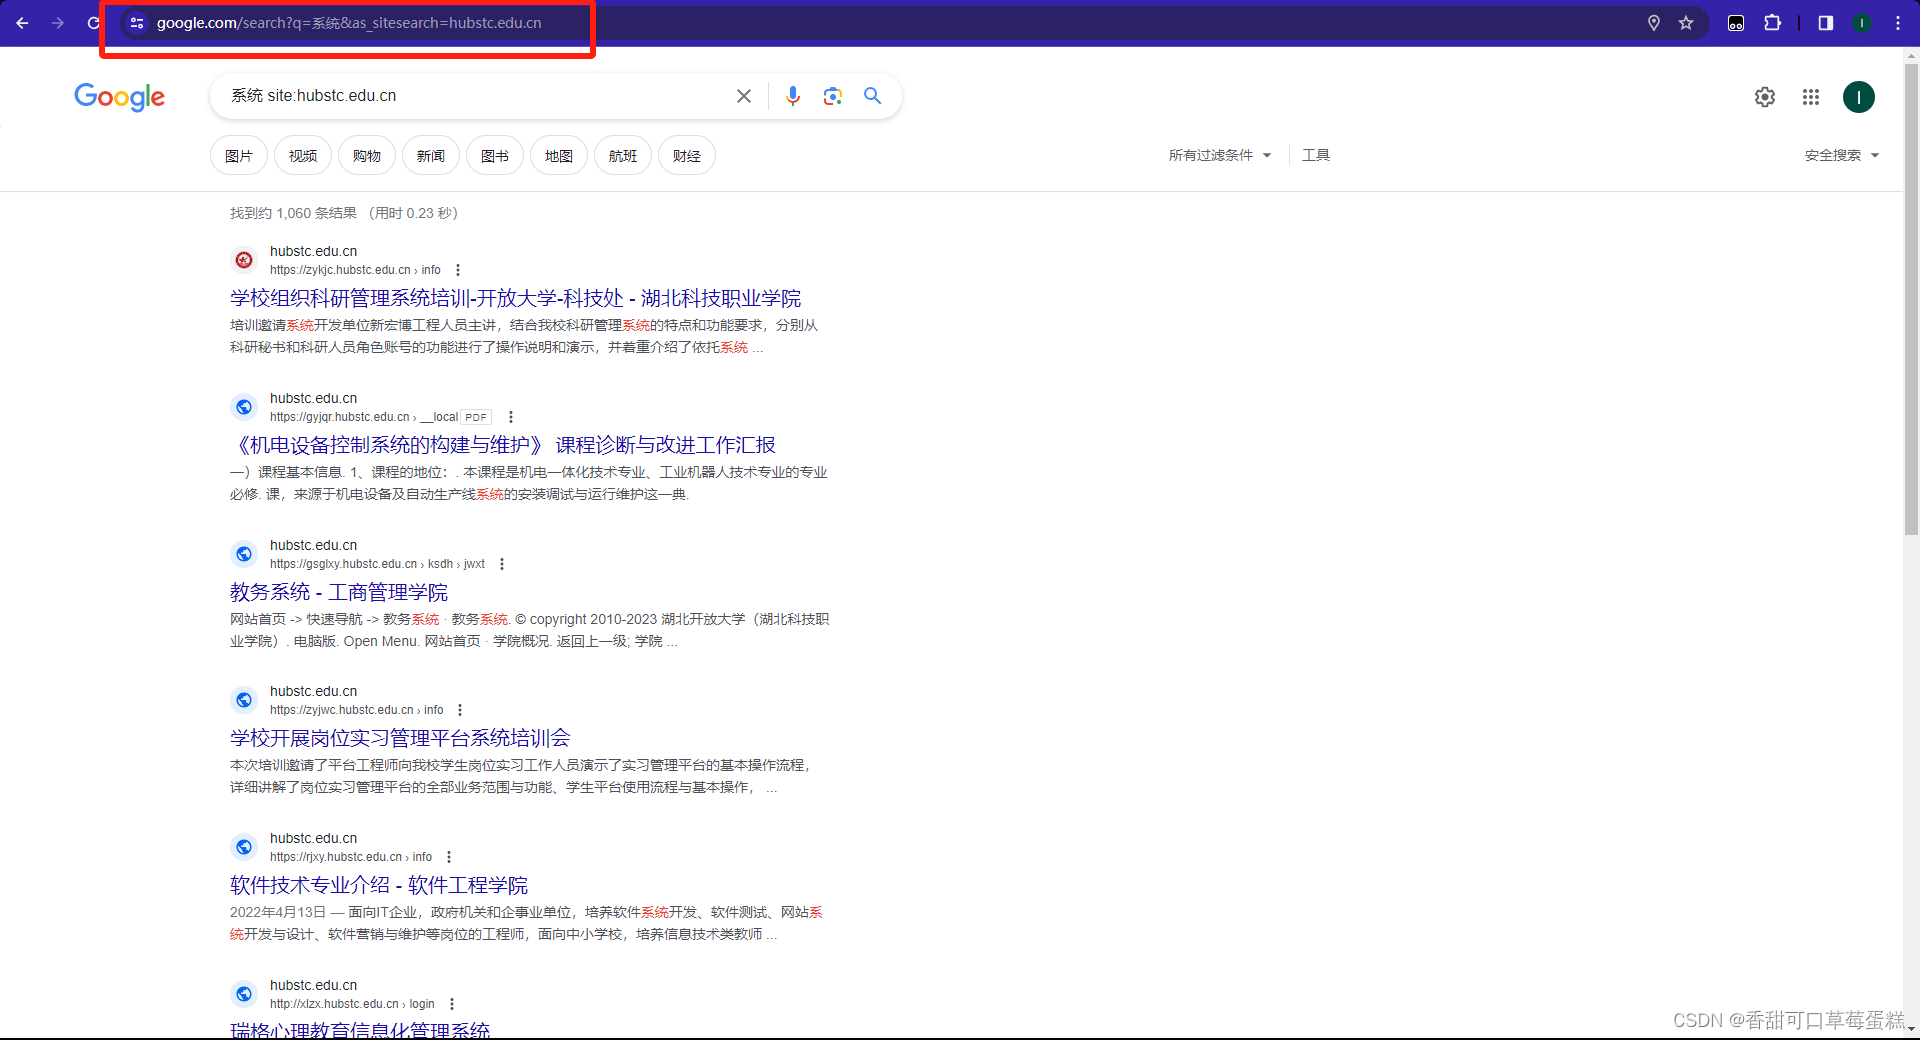Viewport: 1920px width, 1040px height.
Task: Open site information icon in address bar
Action: pyautogui.click(x=137, y=23)
